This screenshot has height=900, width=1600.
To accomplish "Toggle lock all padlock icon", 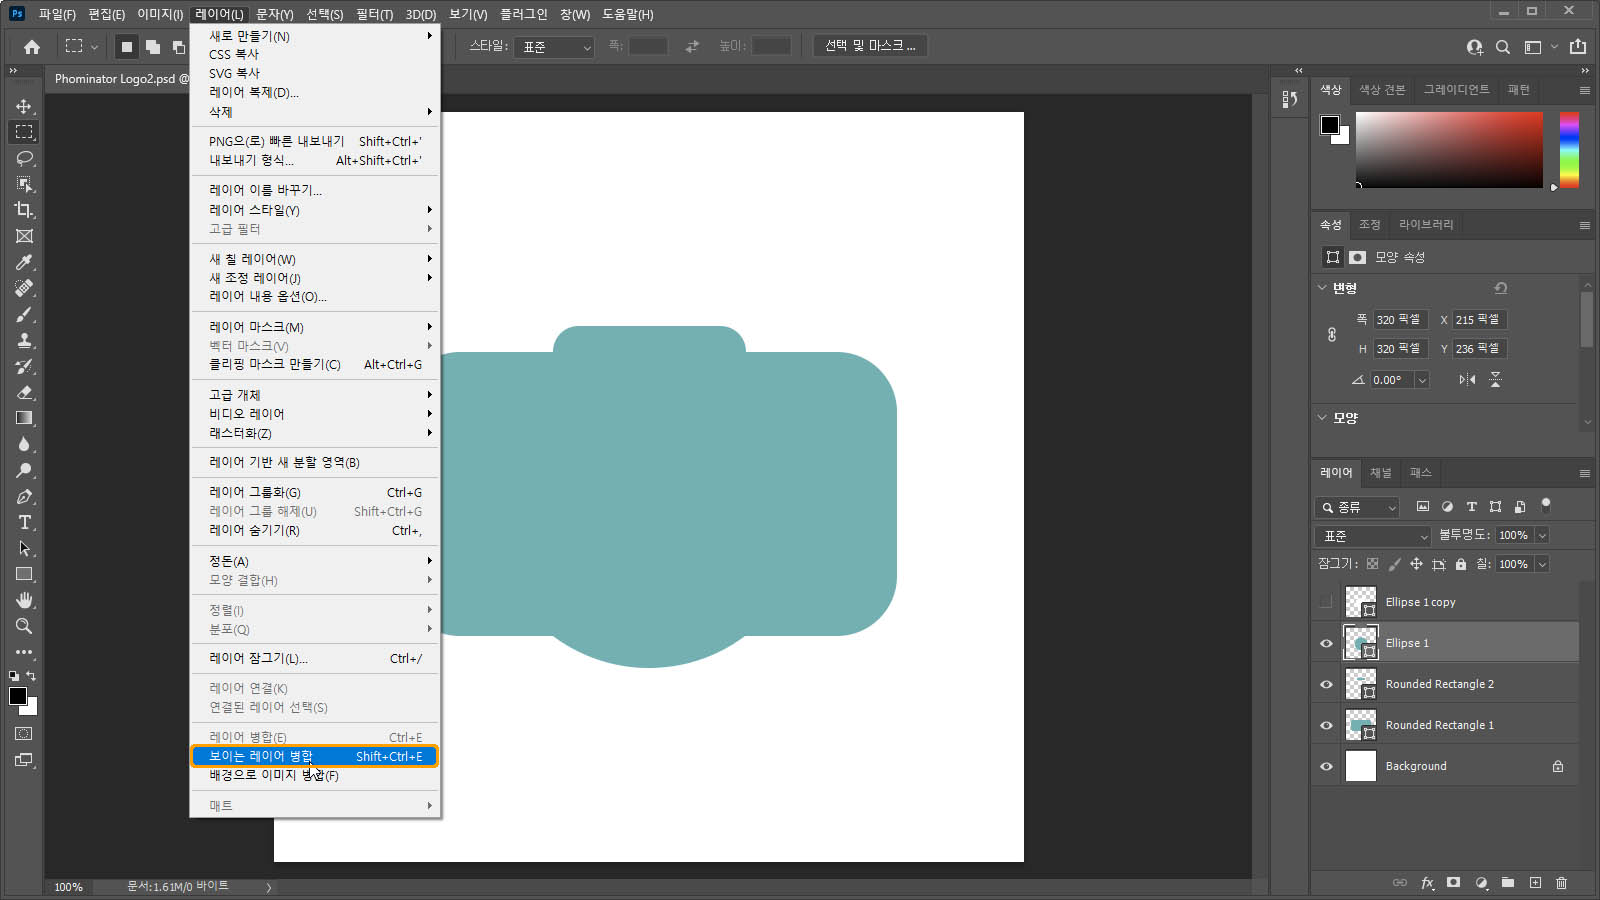I will (1461, 564).
